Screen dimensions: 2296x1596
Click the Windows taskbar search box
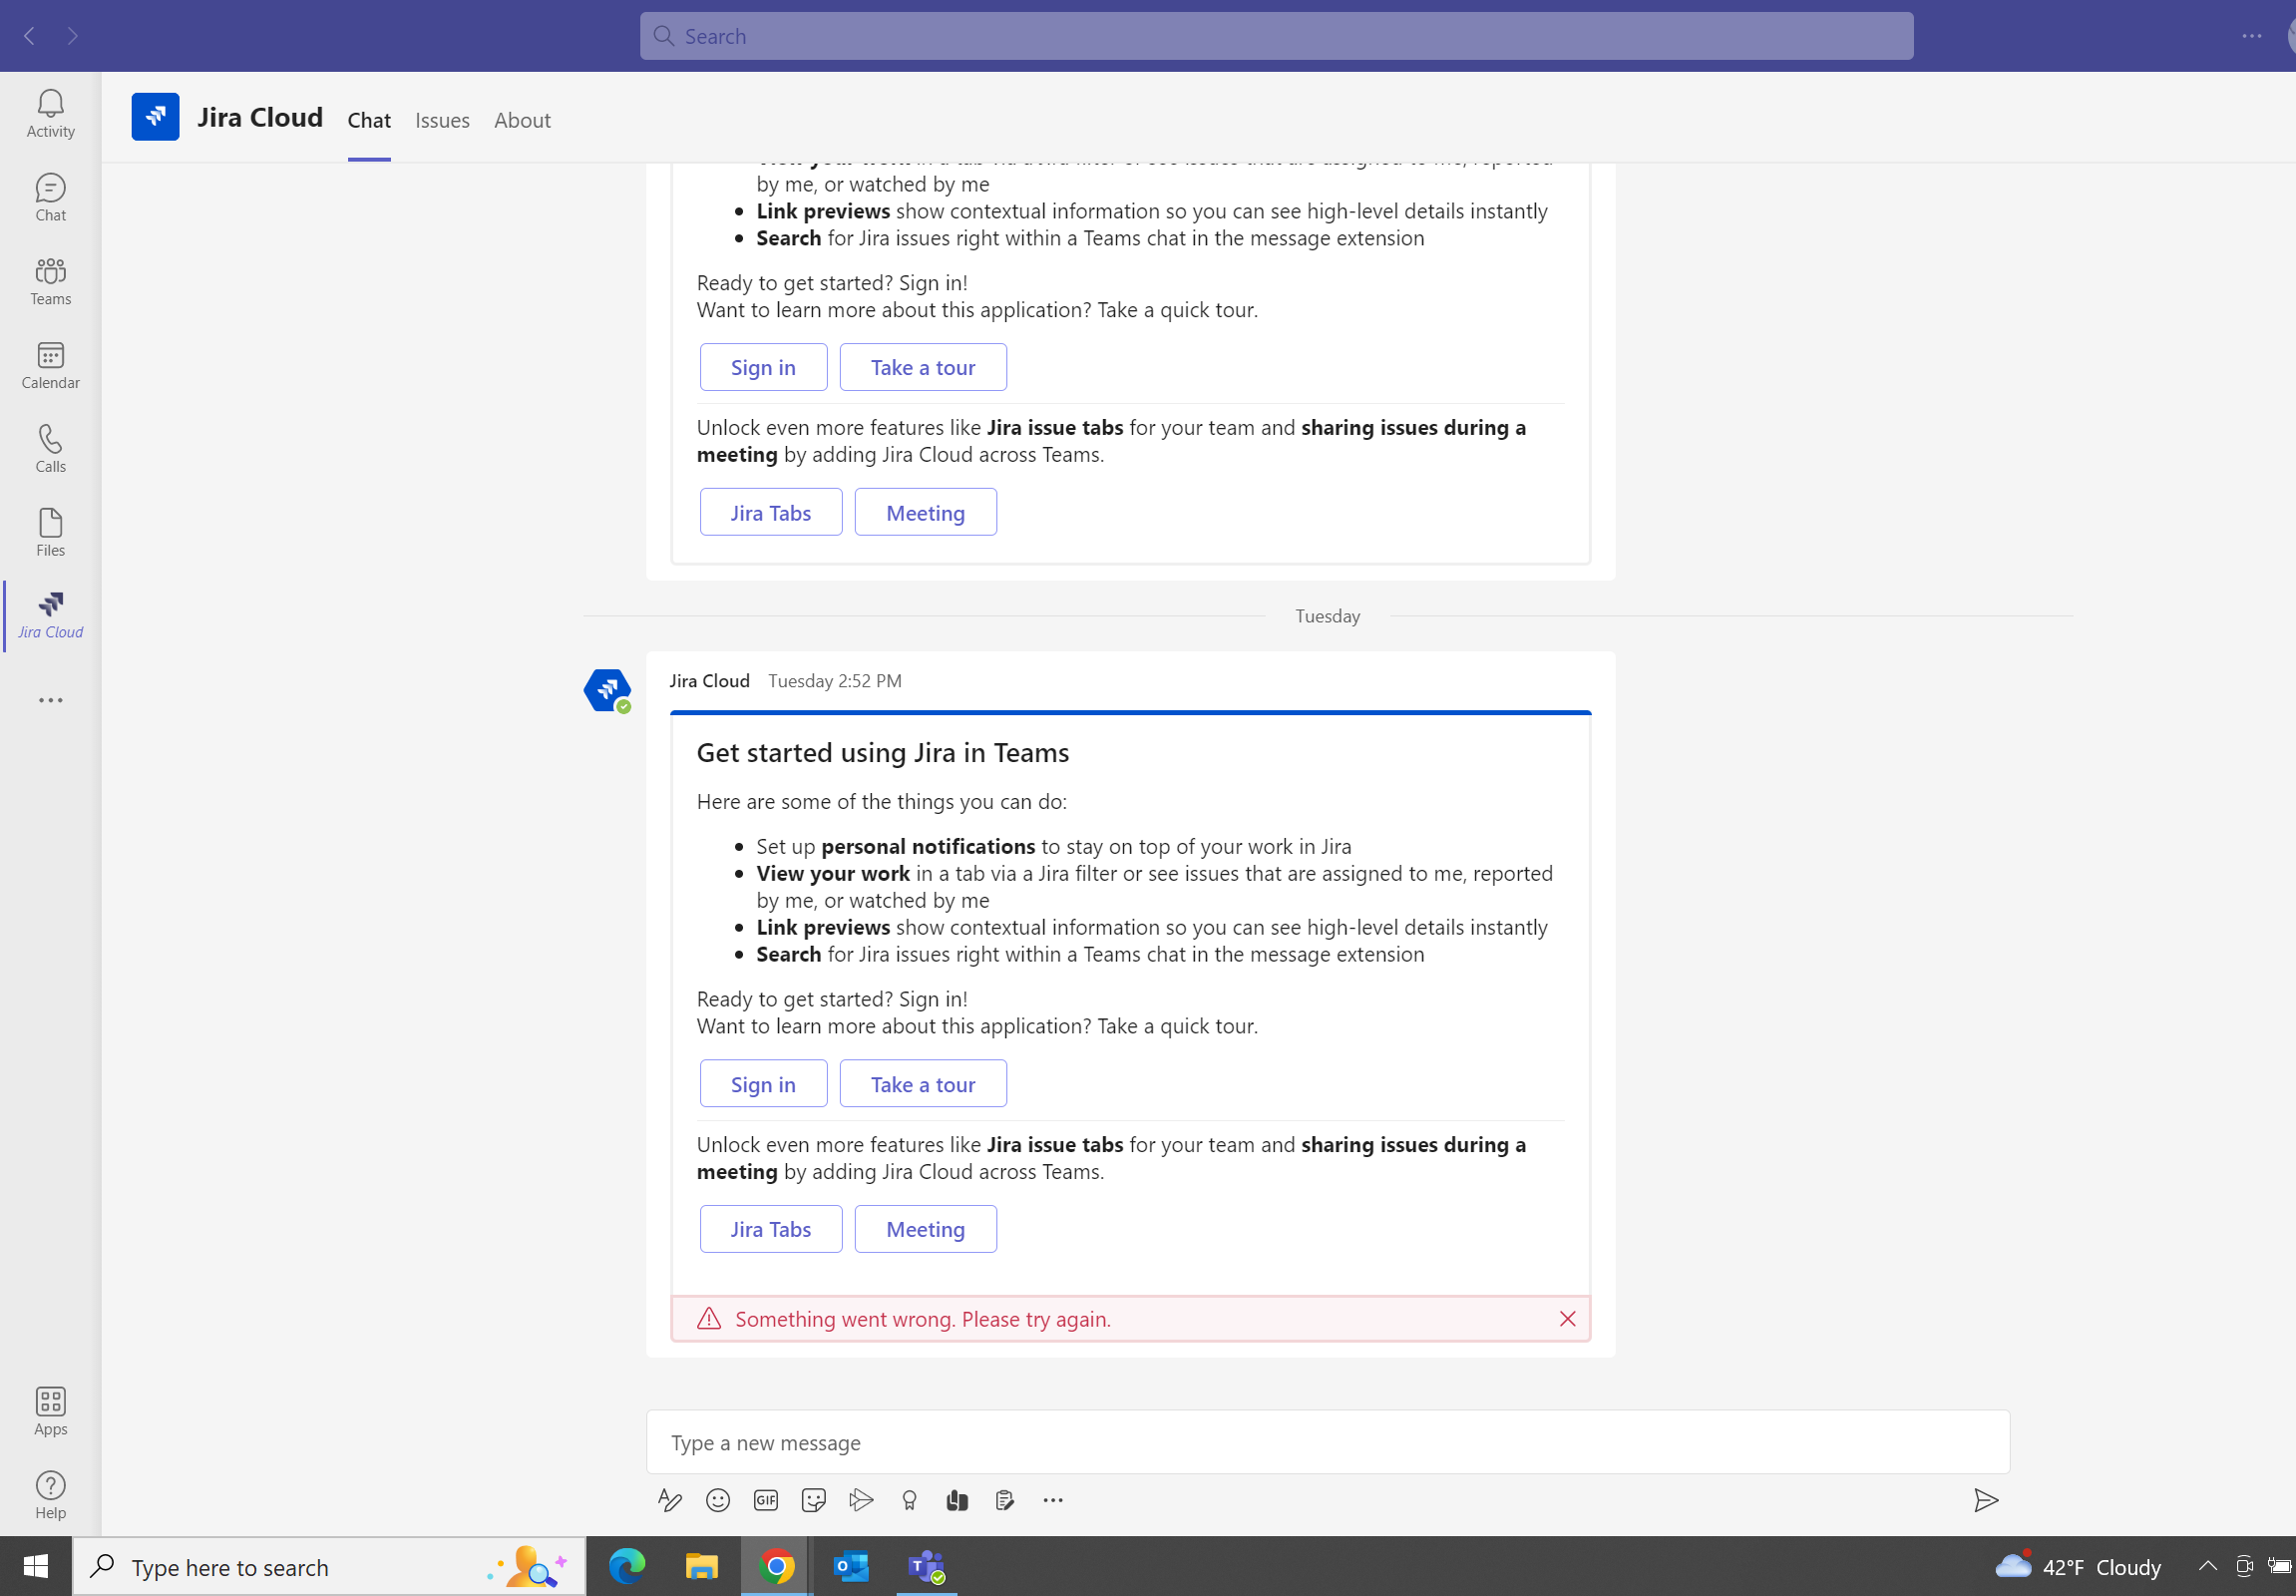pos(328,1566)
